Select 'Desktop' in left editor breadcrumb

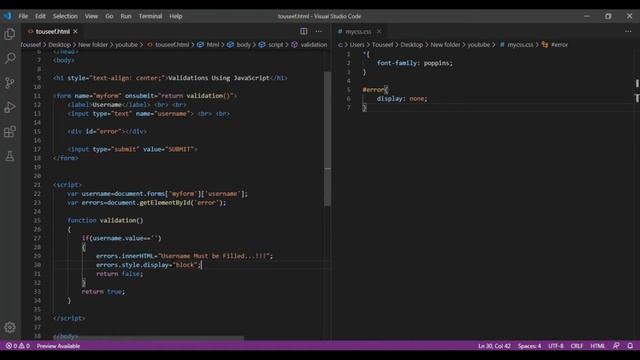click(60, 45)
